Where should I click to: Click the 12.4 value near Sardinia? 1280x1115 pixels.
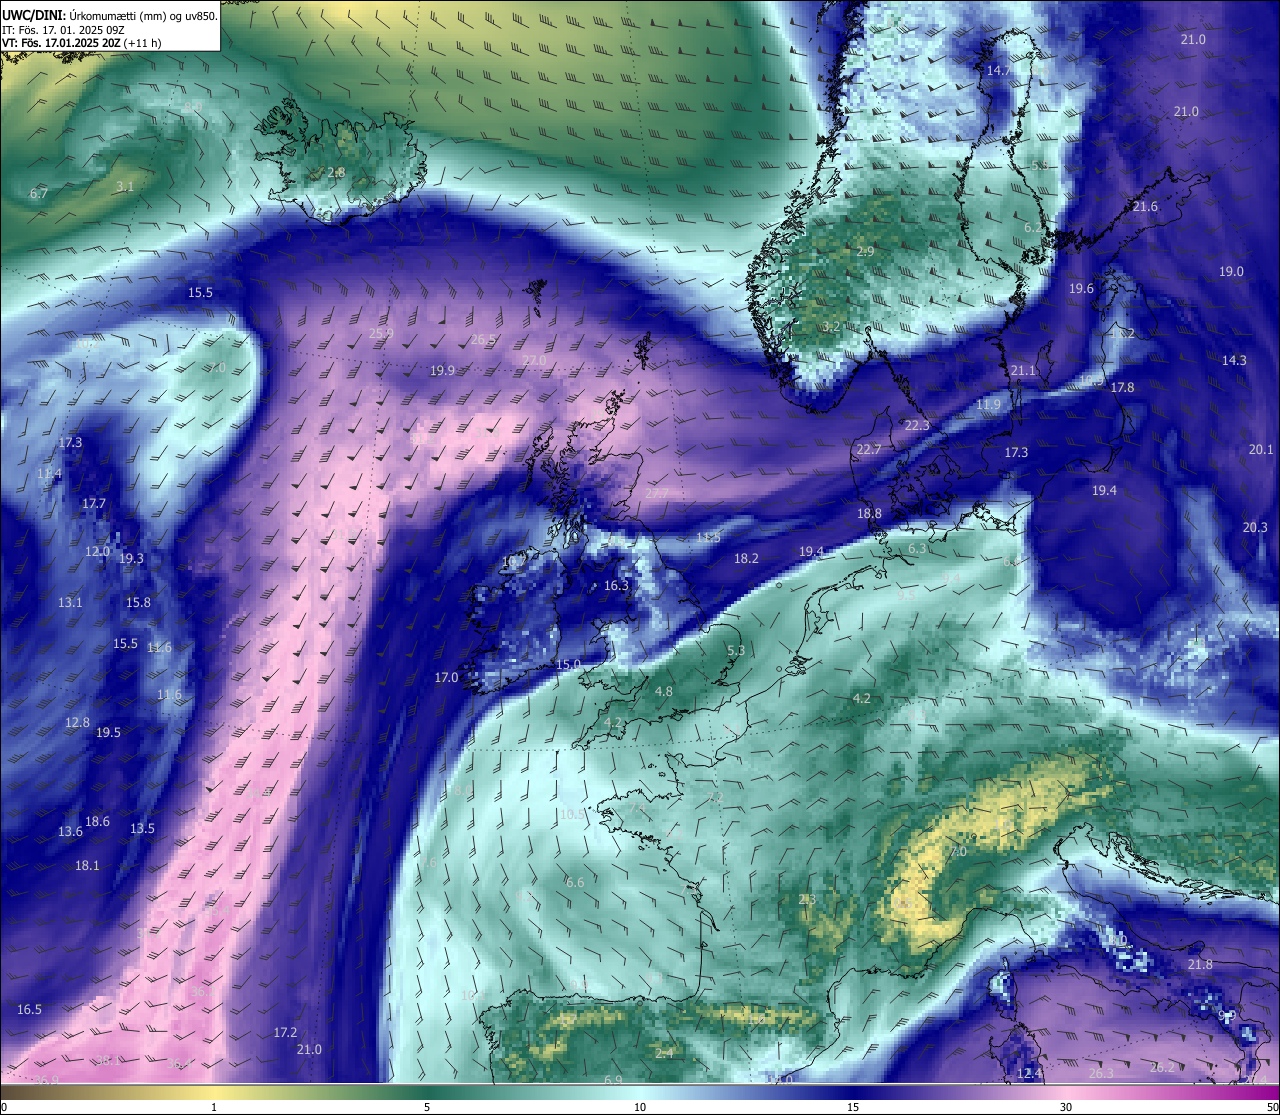click(x=1029, y=1074)
